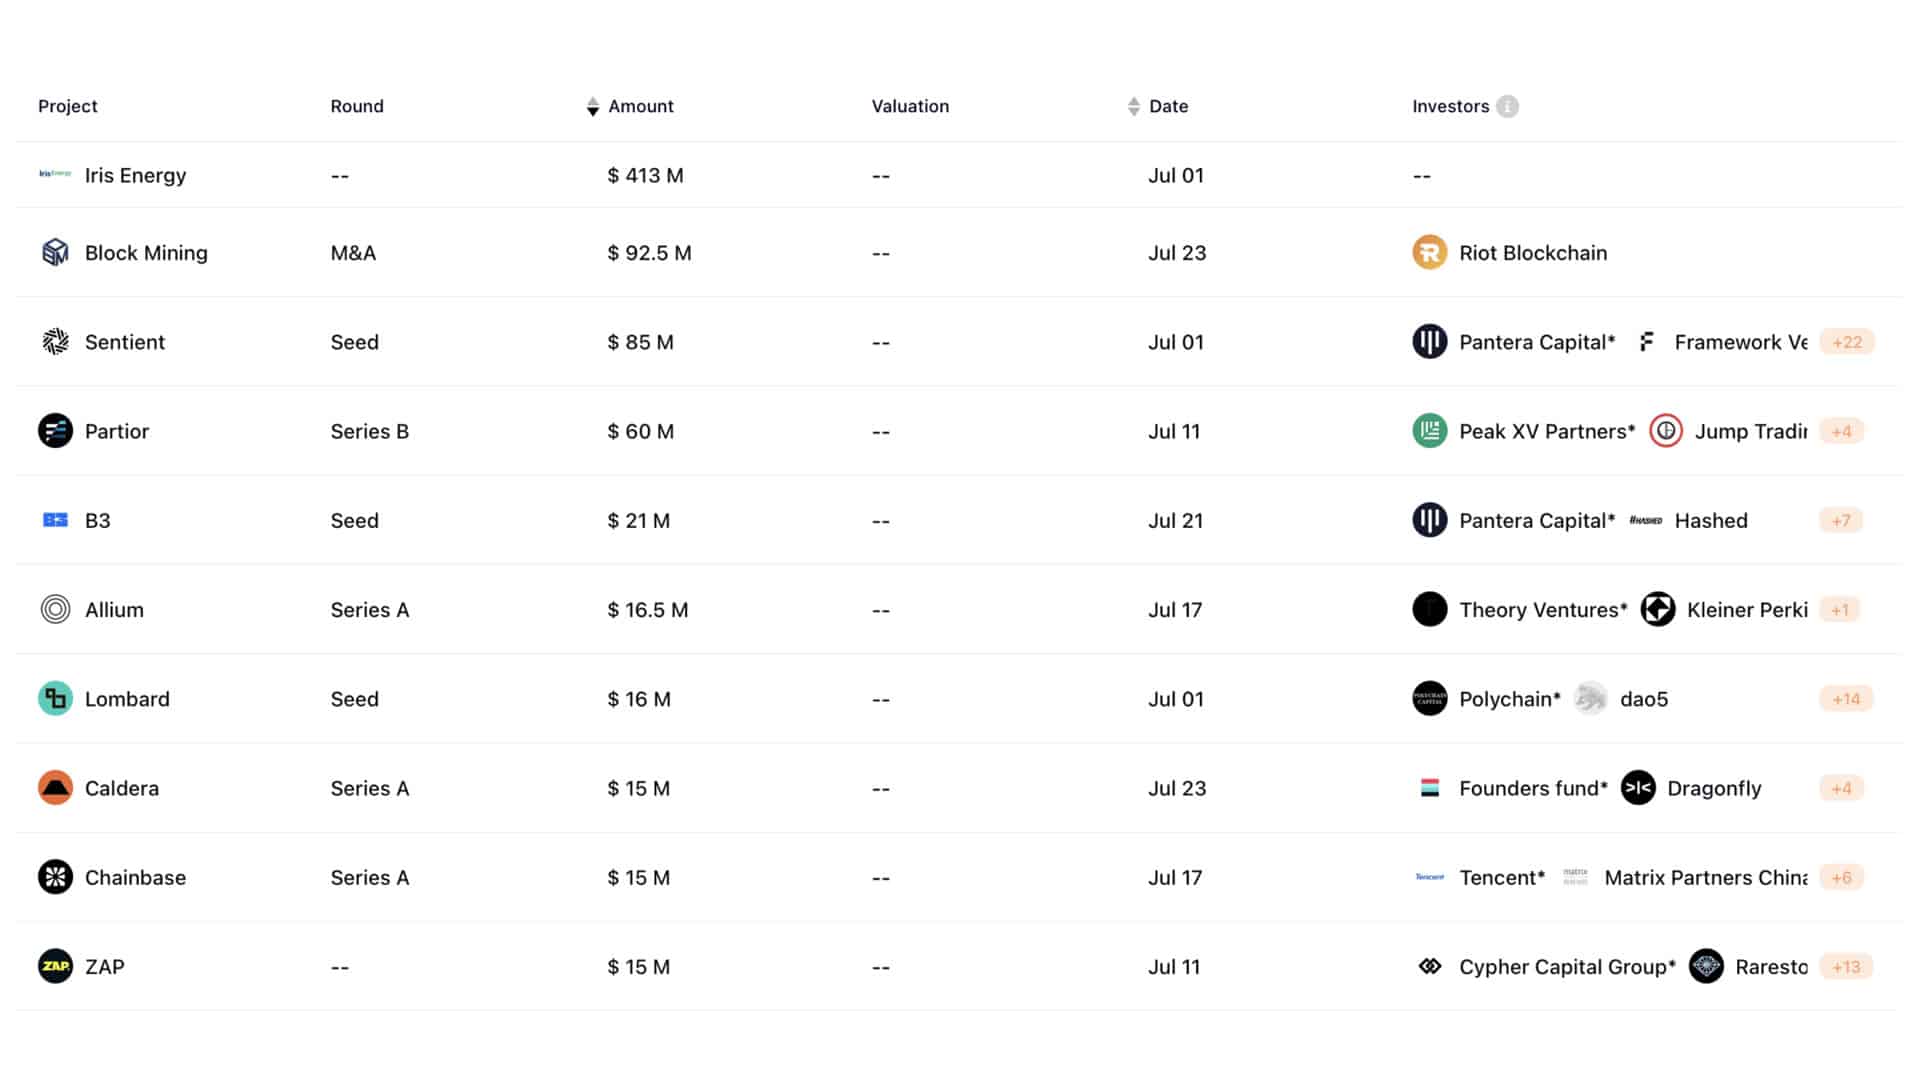Click the Valuation column header
The width and height of the screenshot is (1920, 1080).
(910, 106)
